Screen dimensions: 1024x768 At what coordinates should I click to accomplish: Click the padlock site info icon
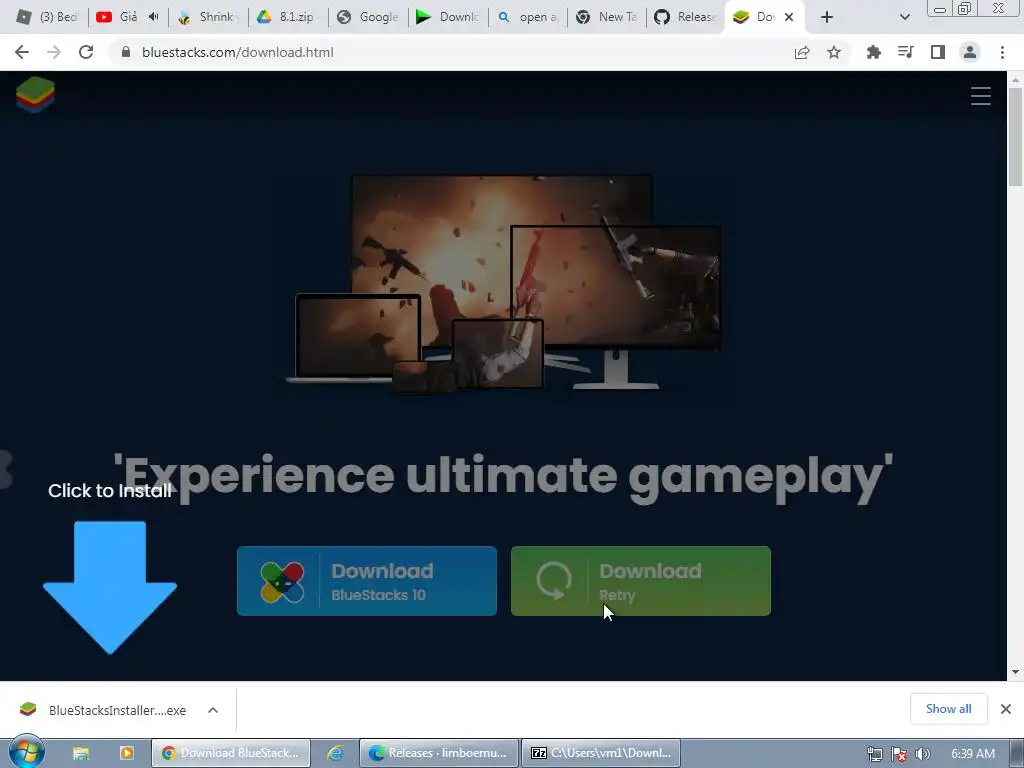pyautogui.click(x=125, y=52)
